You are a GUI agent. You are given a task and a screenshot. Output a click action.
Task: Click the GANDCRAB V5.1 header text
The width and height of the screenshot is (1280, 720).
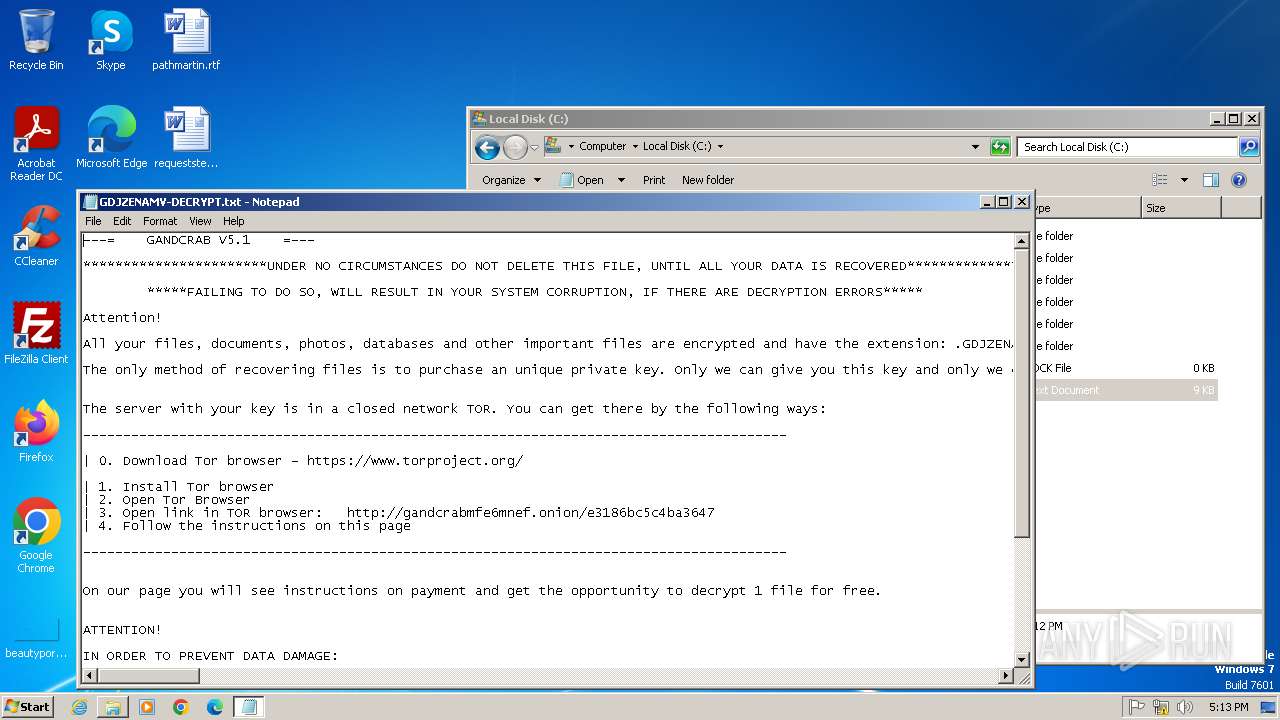point(198,240)
